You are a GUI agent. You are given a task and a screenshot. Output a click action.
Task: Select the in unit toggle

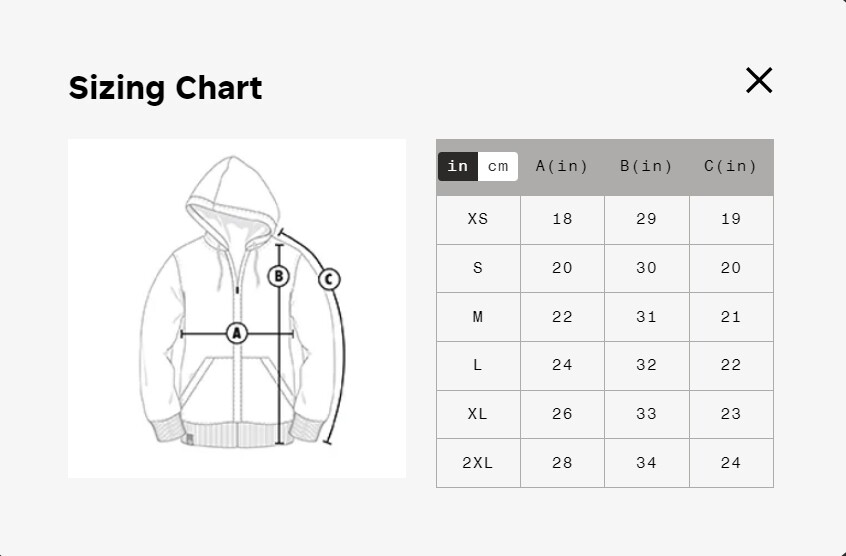[x=458, y=167]
